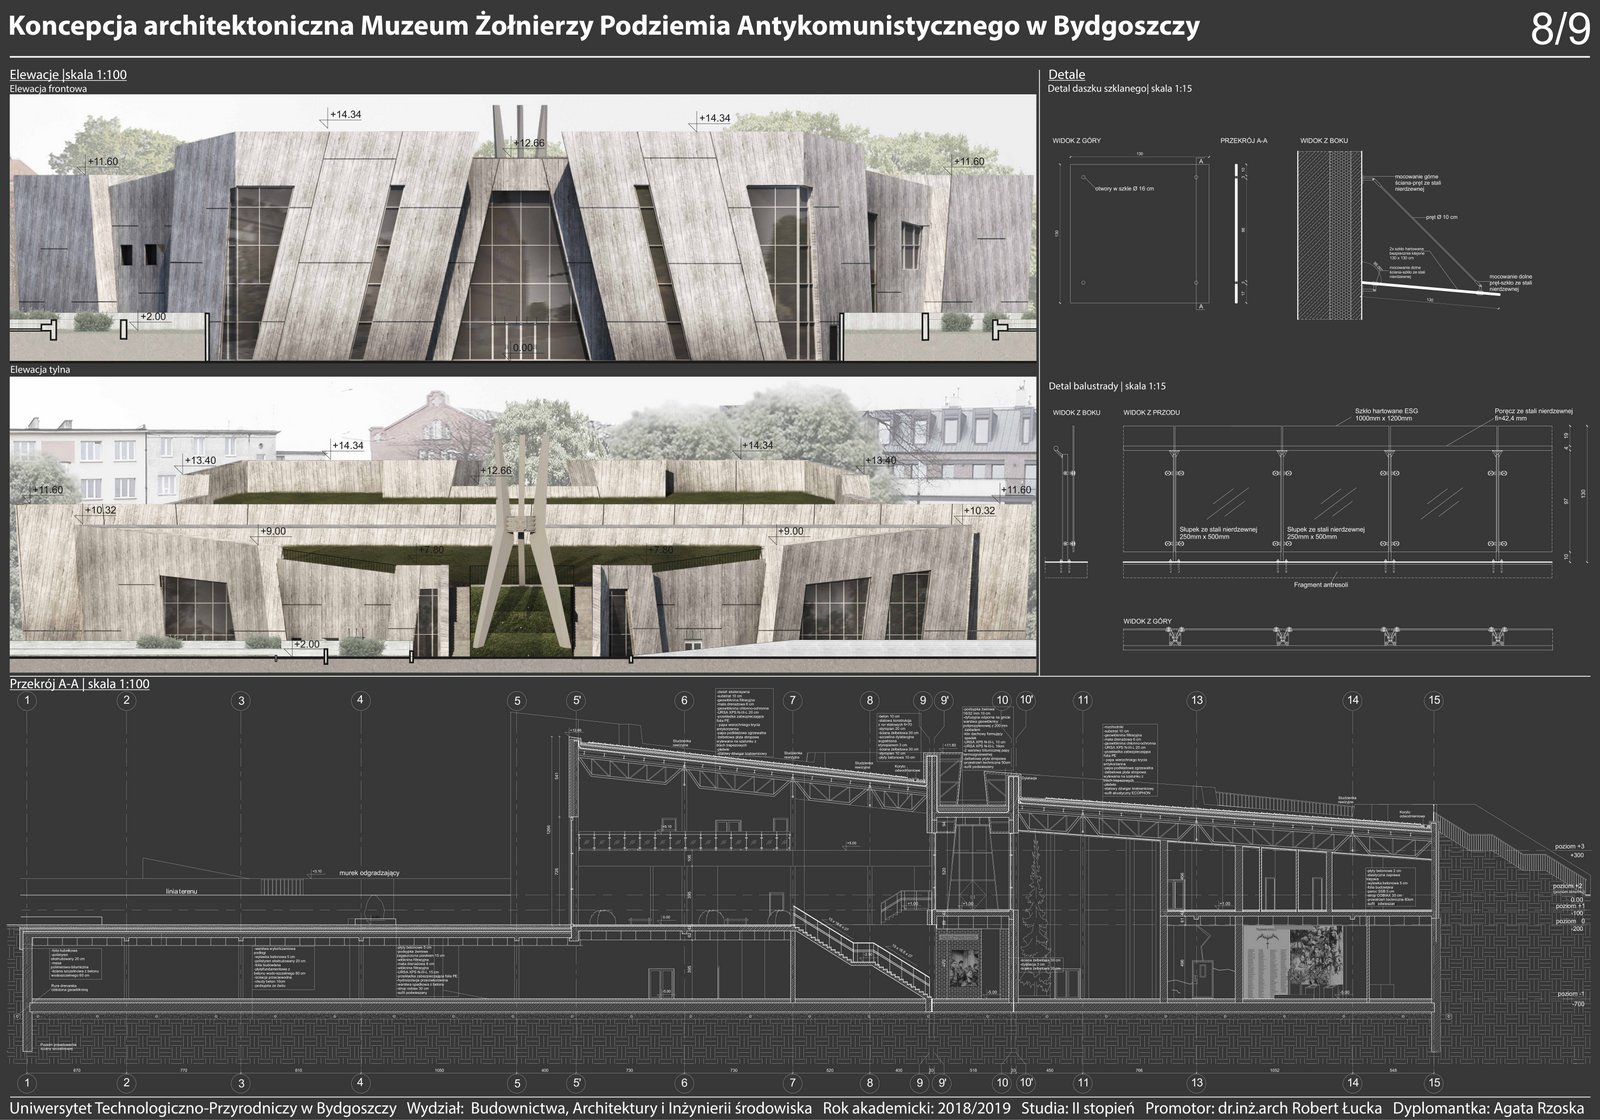Select the 'Elewacje | skala 1:100' heading
This screenshot has height=1120, width=1600.
tap(68, 75)
